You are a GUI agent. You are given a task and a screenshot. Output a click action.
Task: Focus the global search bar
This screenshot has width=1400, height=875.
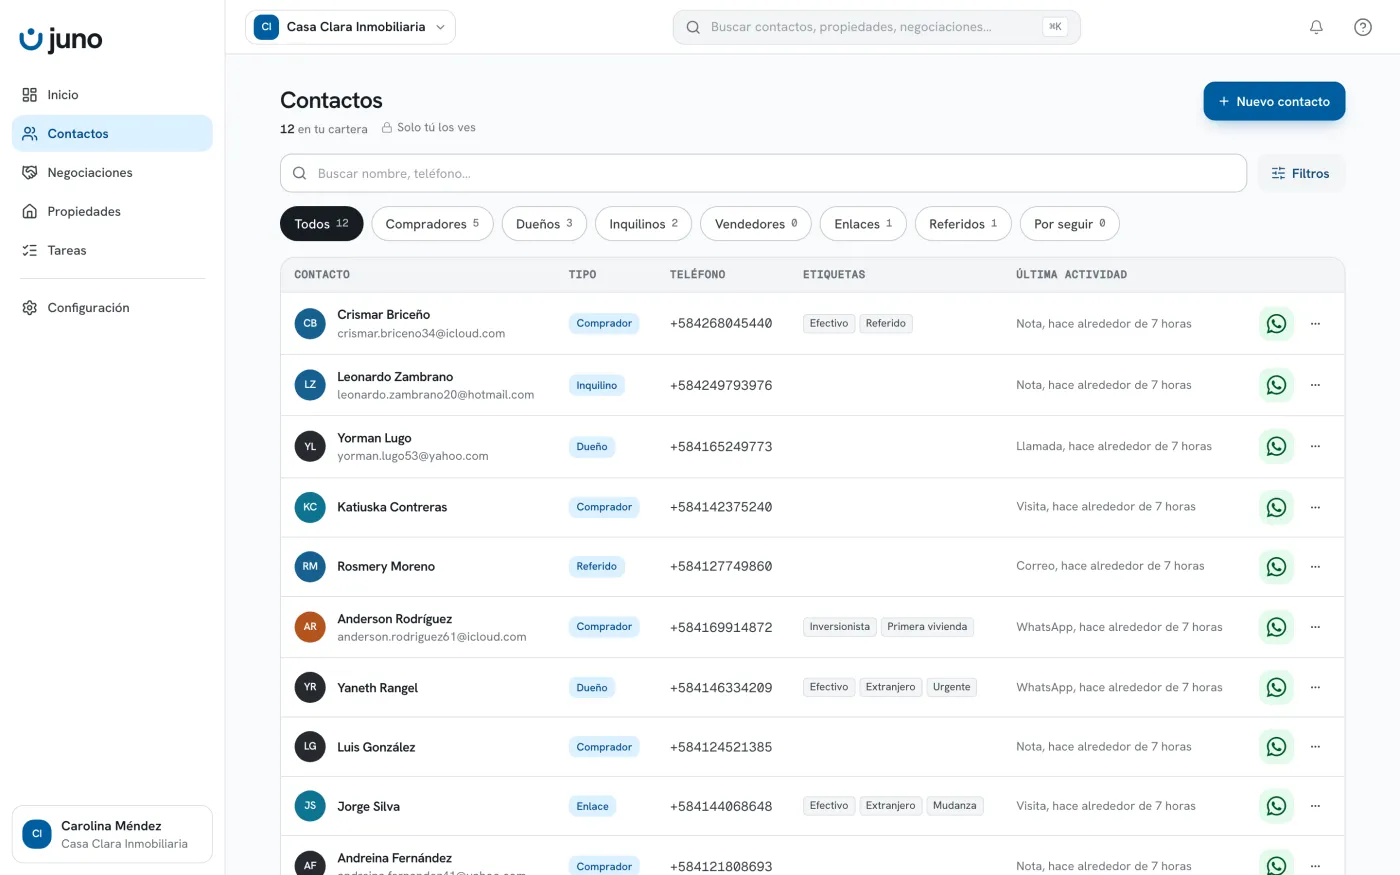point(876,27)
